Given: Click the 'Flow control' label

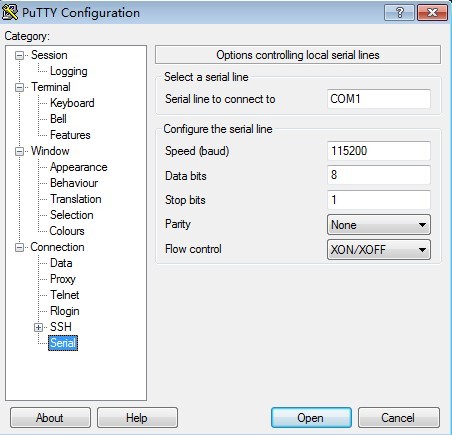Looking at the screenshot, I should pos(193,249).
